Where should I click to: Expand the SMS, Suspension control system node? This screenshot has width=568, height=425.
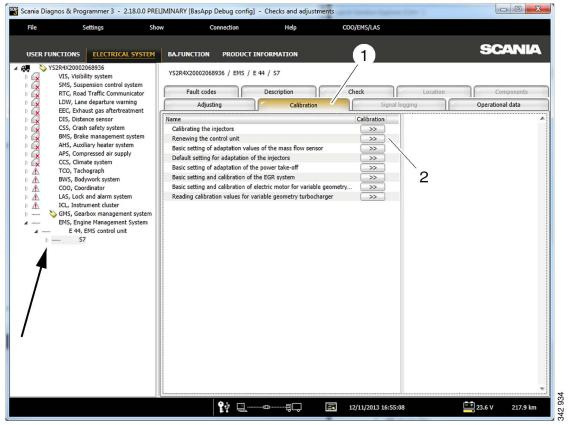coord(26,86)
